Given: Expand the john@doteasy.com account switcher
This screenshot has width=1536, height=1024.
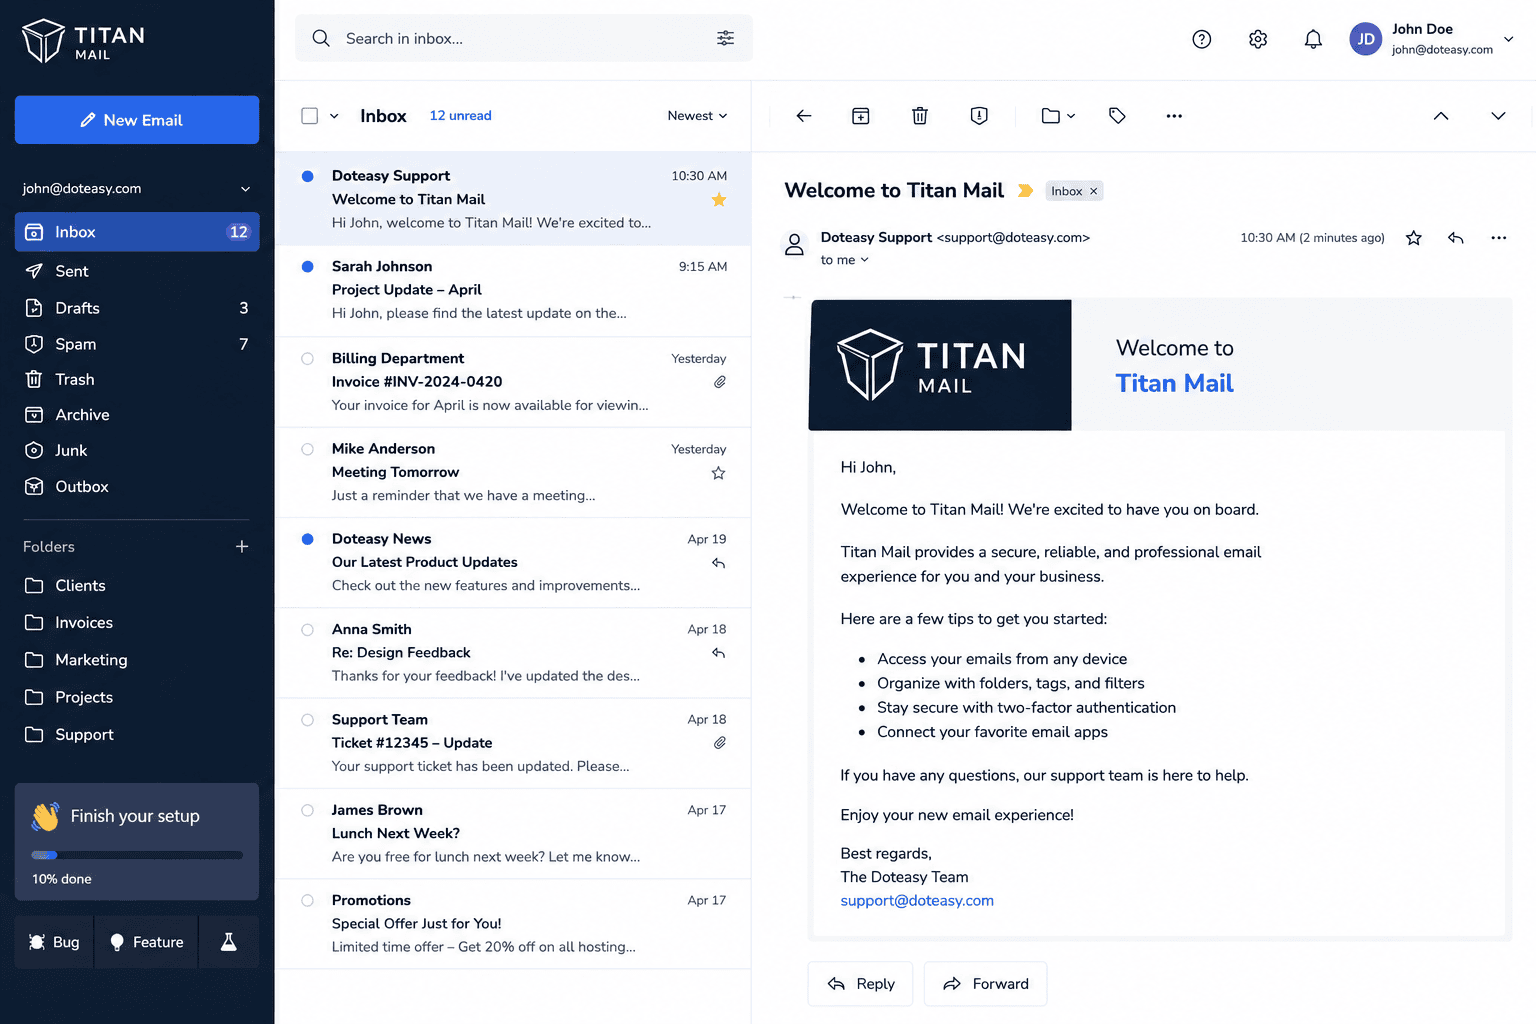Looking at the screenshot, I should pyautogui.click(x=137, y=188).
